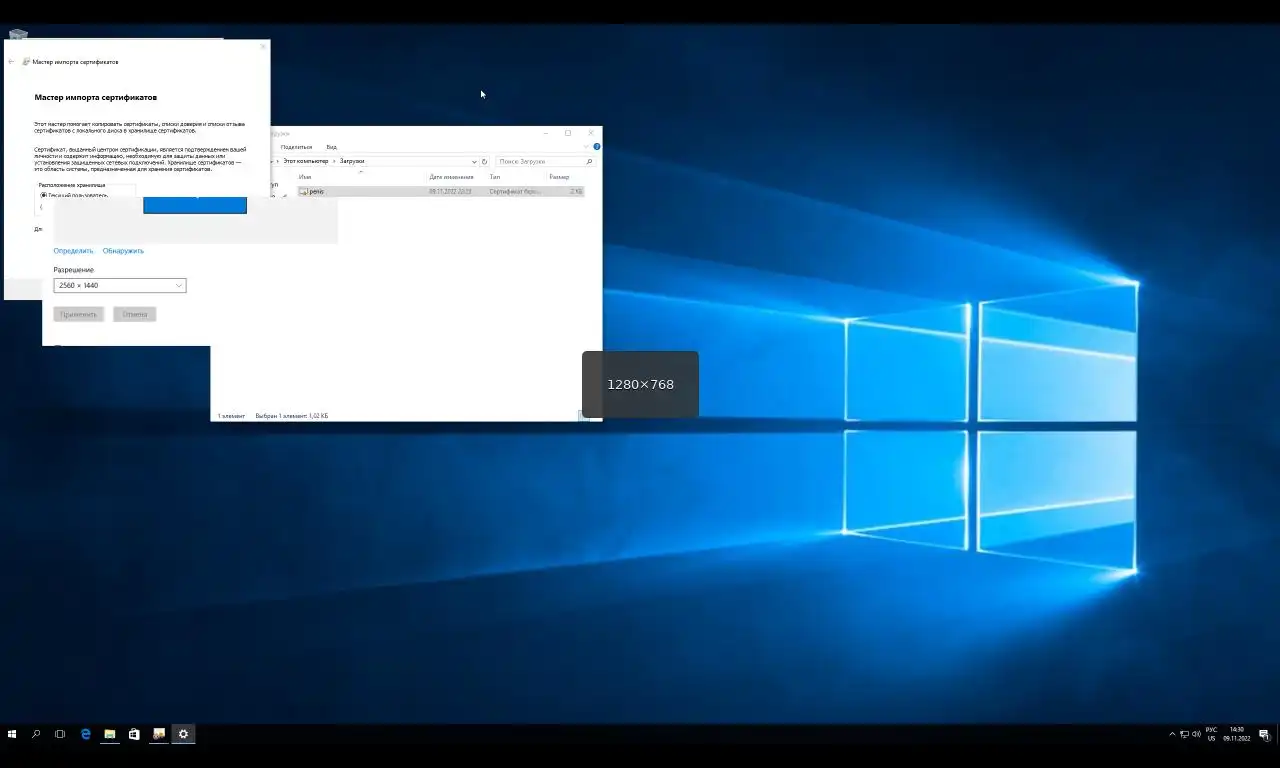Sort files by Дата изменения column
The height and width of the screenshot is (768, 1280).
tap(451, 177)
